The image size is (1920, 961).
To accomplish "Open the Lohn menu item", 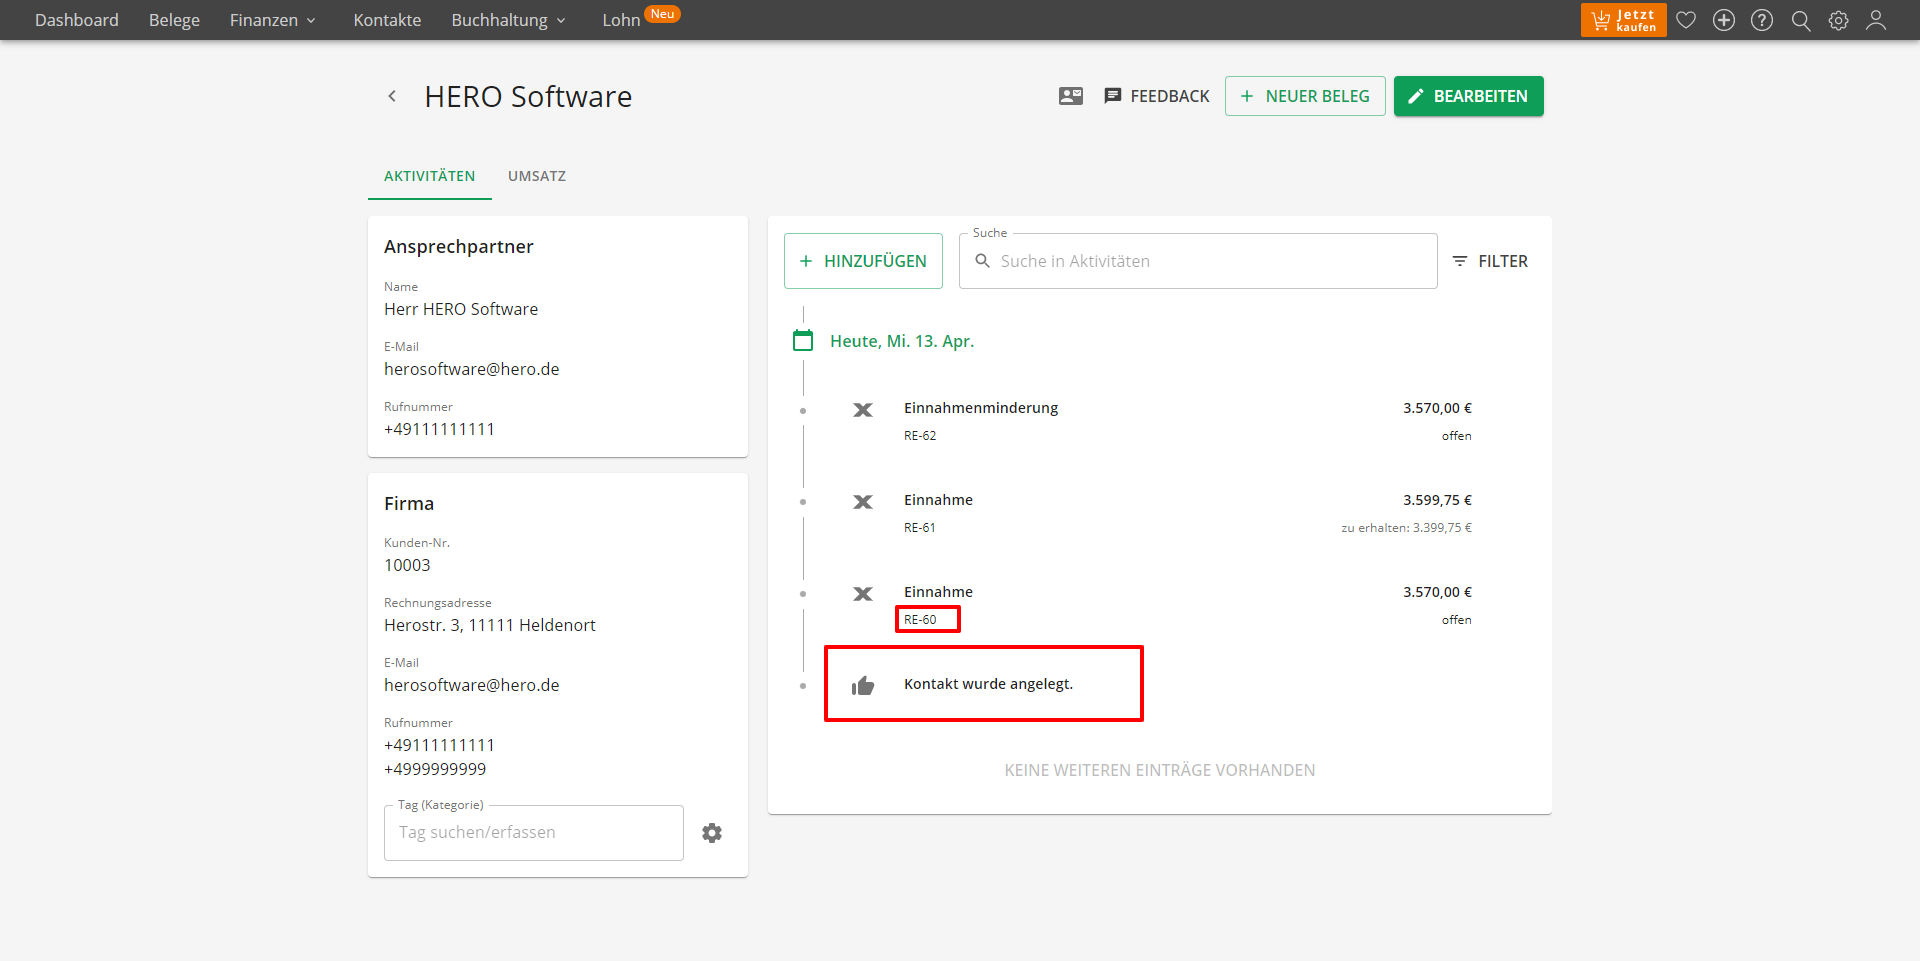I will 621,20.
